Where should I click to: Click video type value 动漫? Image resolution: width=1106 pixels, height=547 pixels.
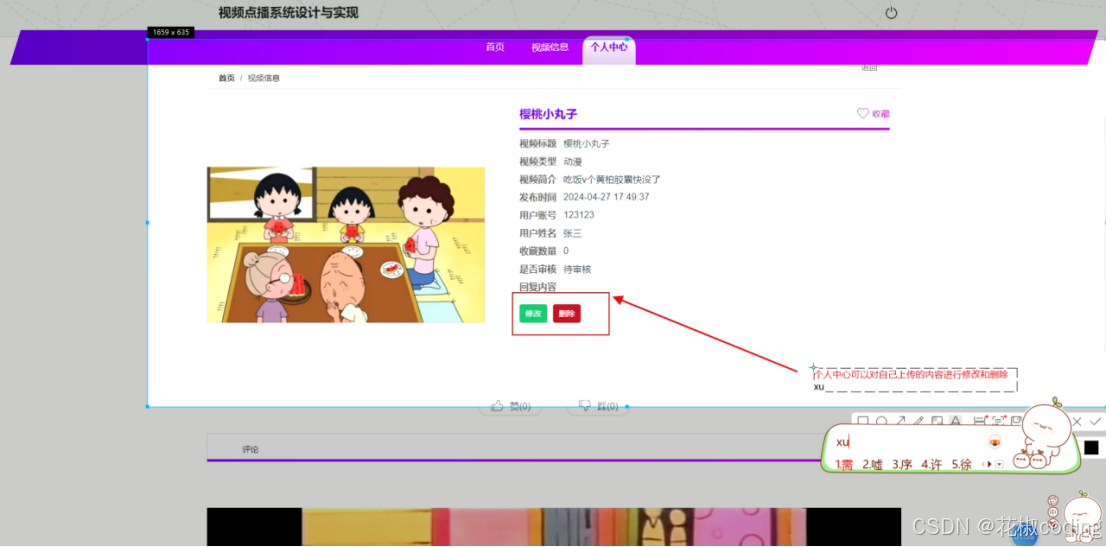click(x=572, y=162)
